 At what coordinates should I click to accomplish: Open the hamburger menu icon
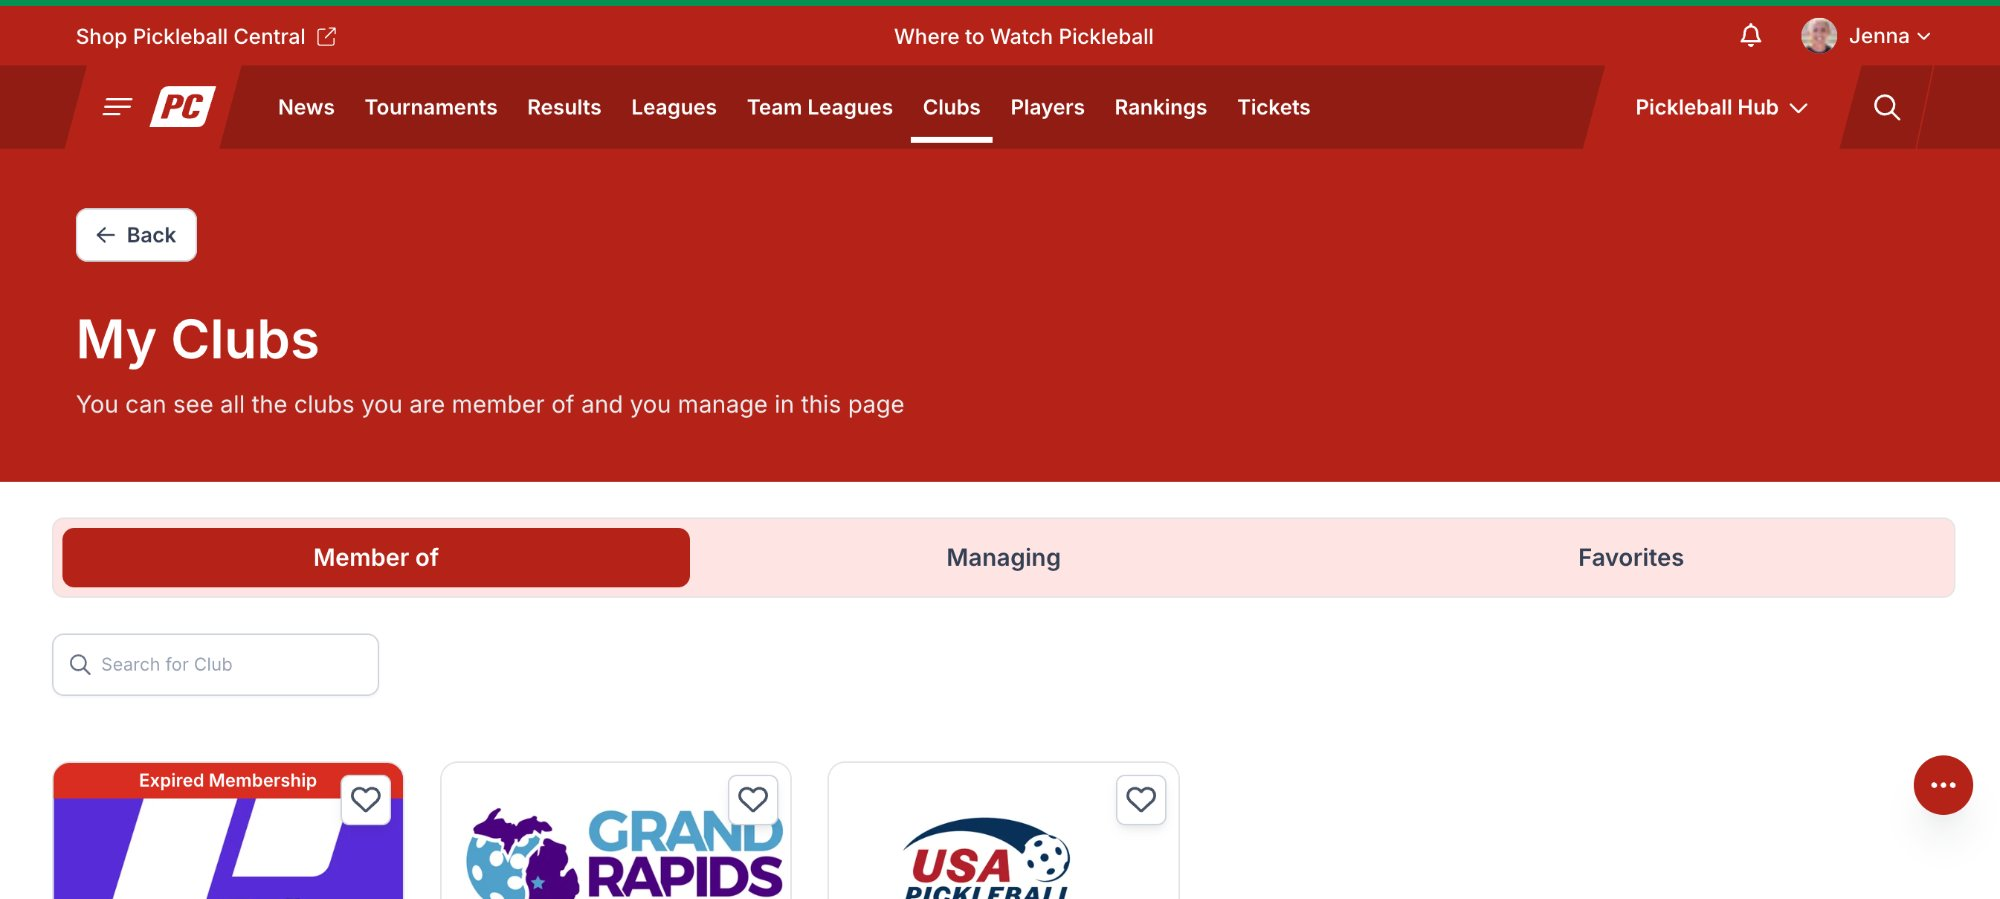click(x=117, y=107)
